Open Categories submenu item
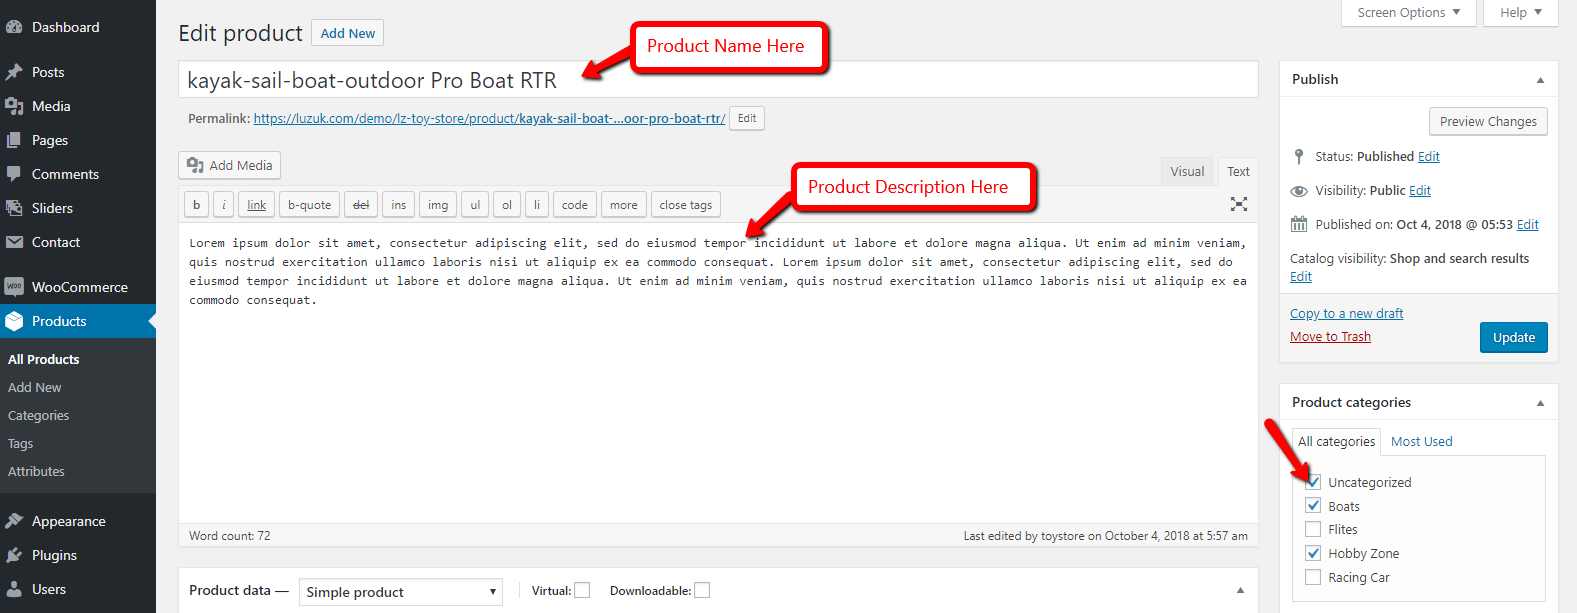1577x613 pixels. pyautogui.click(x=39, y=415)
